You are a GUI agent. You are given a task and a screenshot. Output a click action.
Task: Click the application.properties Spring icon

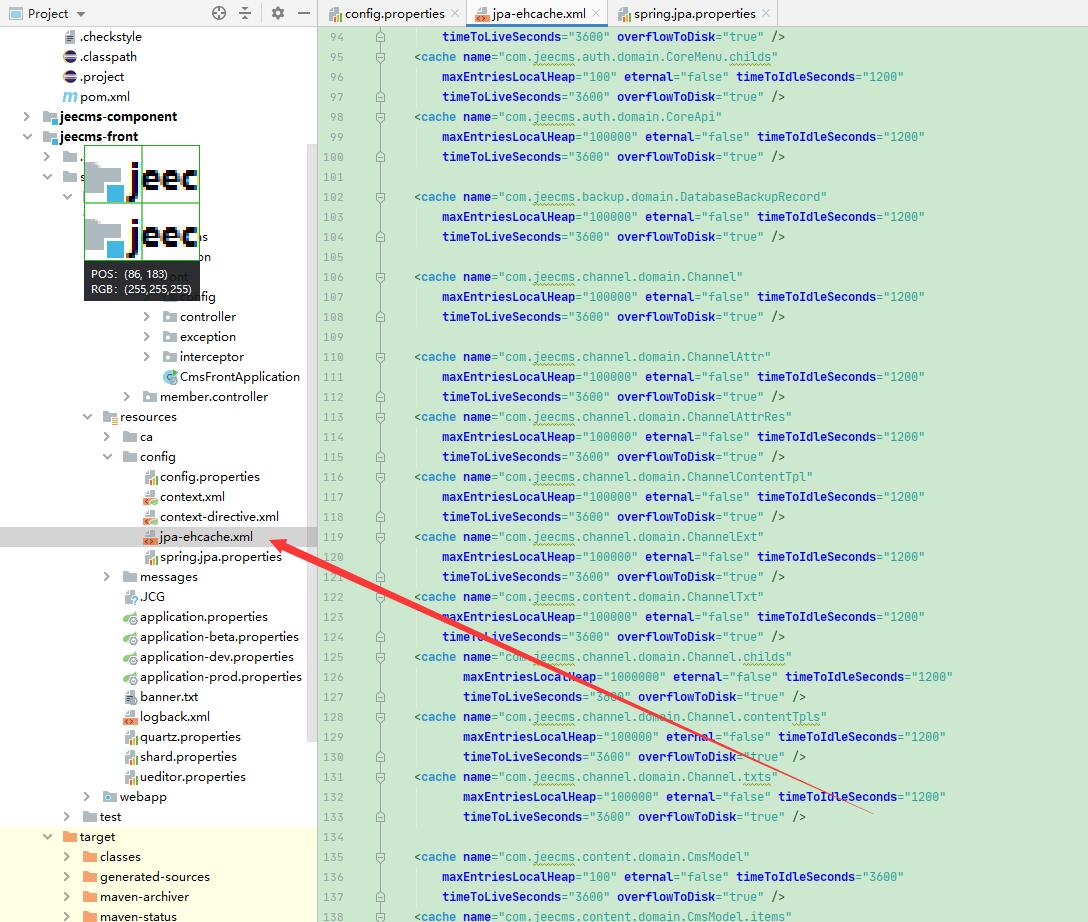[130, 617]
